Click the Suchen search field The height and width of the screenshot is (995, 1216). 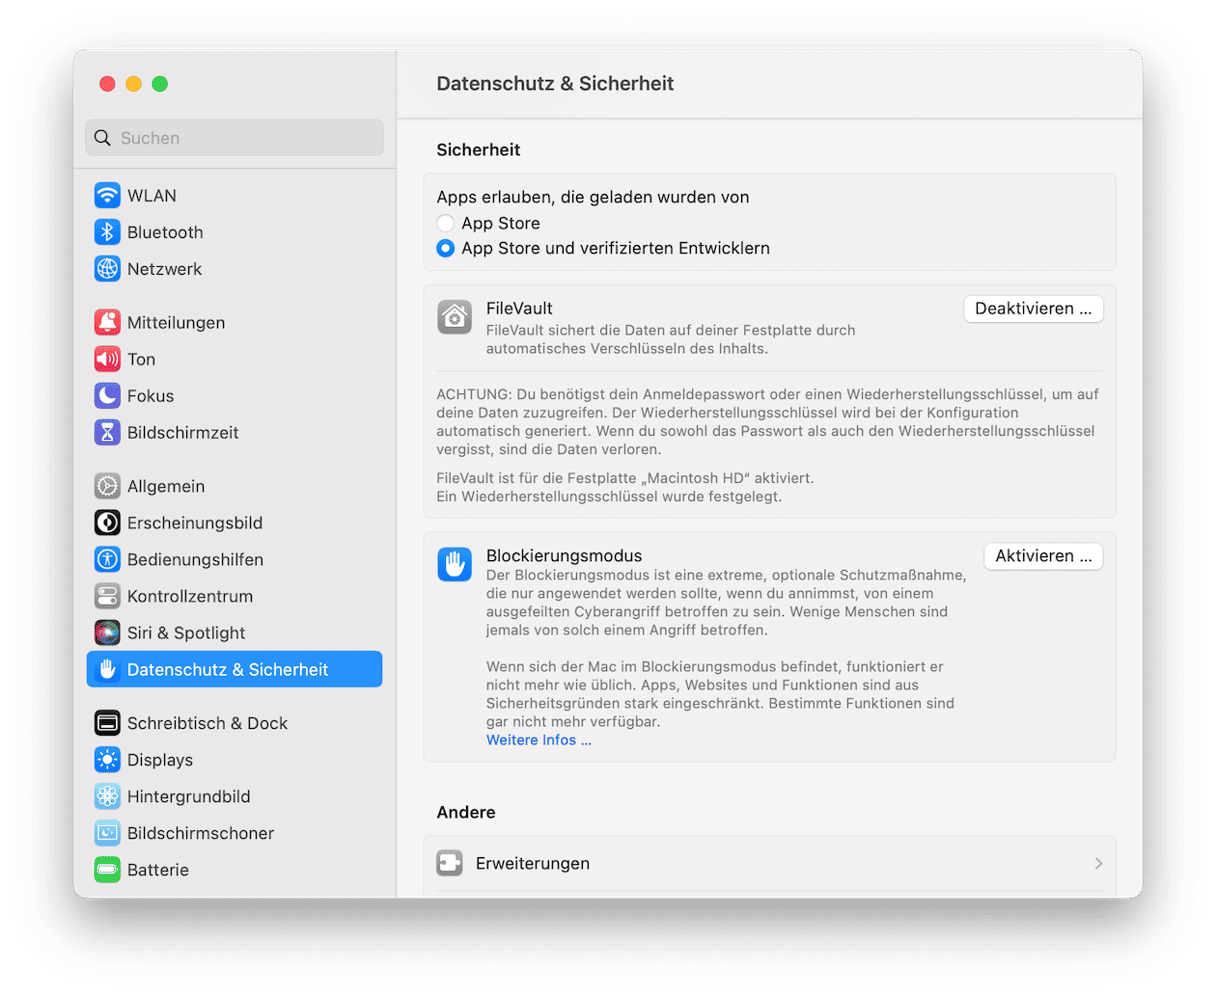pyautogui.click(x=234, y=138)
